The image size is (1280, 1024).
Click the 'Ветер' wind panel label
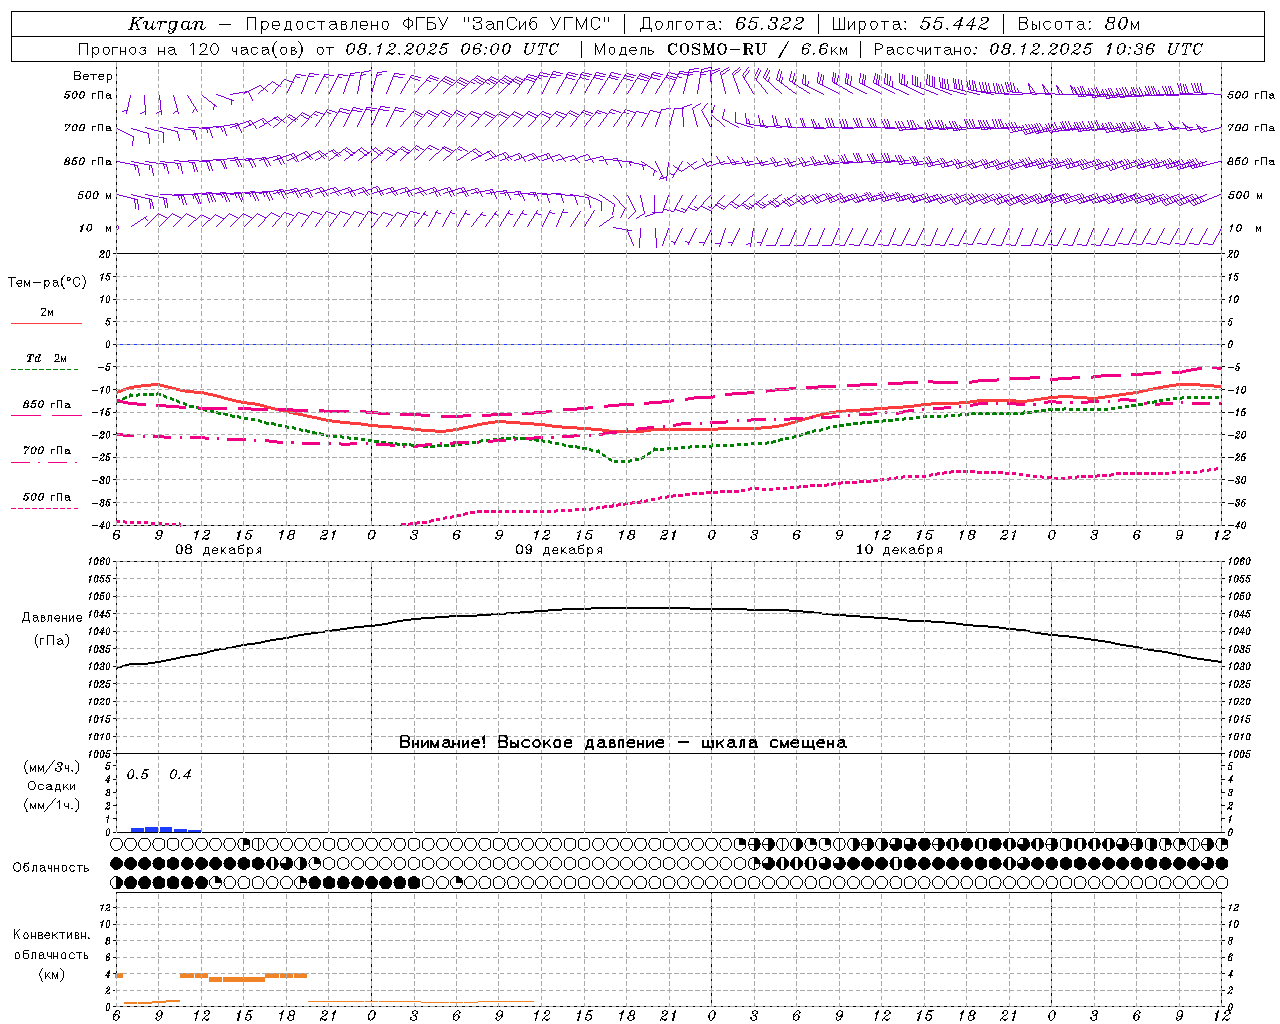pos(93,76)
